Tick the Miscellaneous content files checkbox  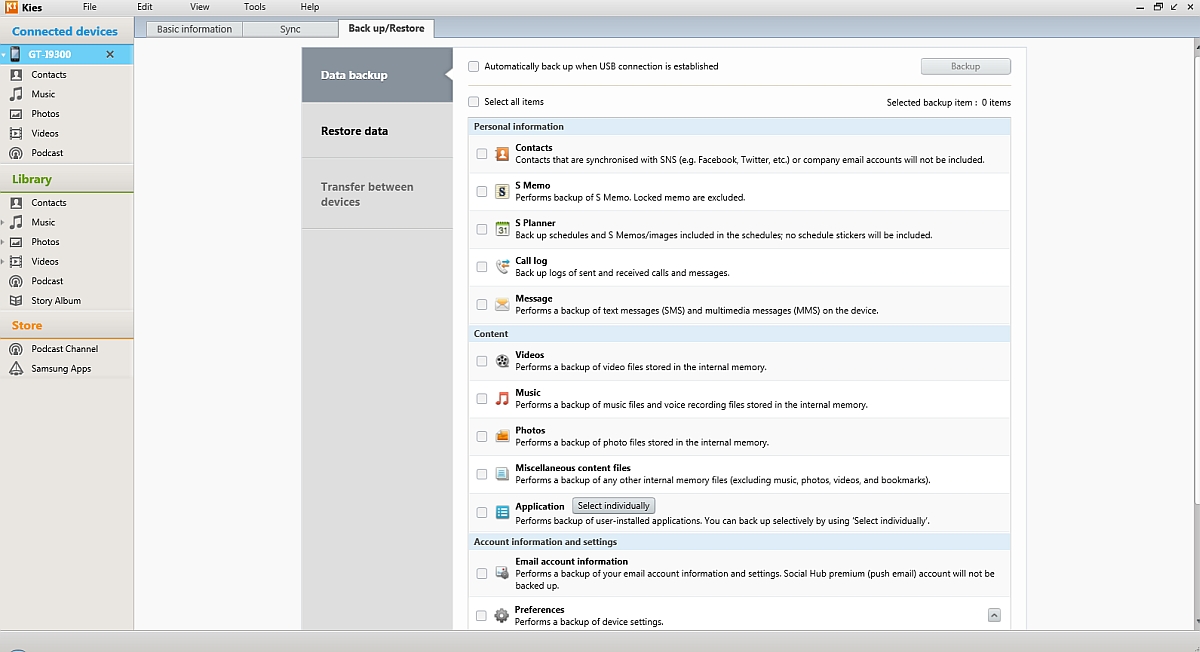click(482, 474)
